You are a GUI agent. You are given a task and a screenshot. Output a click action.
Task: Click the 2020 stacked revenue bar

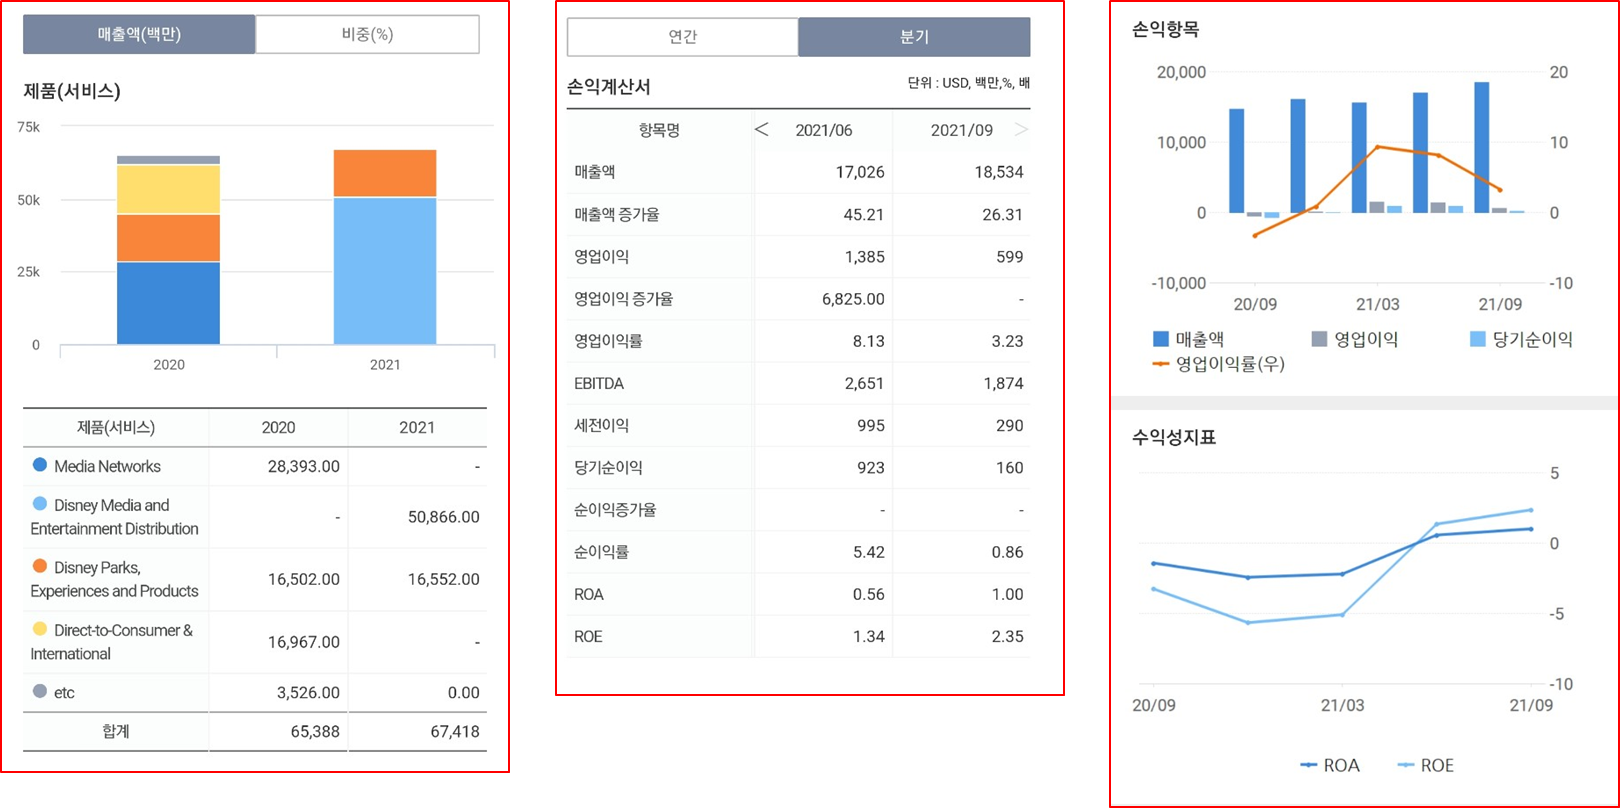pos(168,250)
